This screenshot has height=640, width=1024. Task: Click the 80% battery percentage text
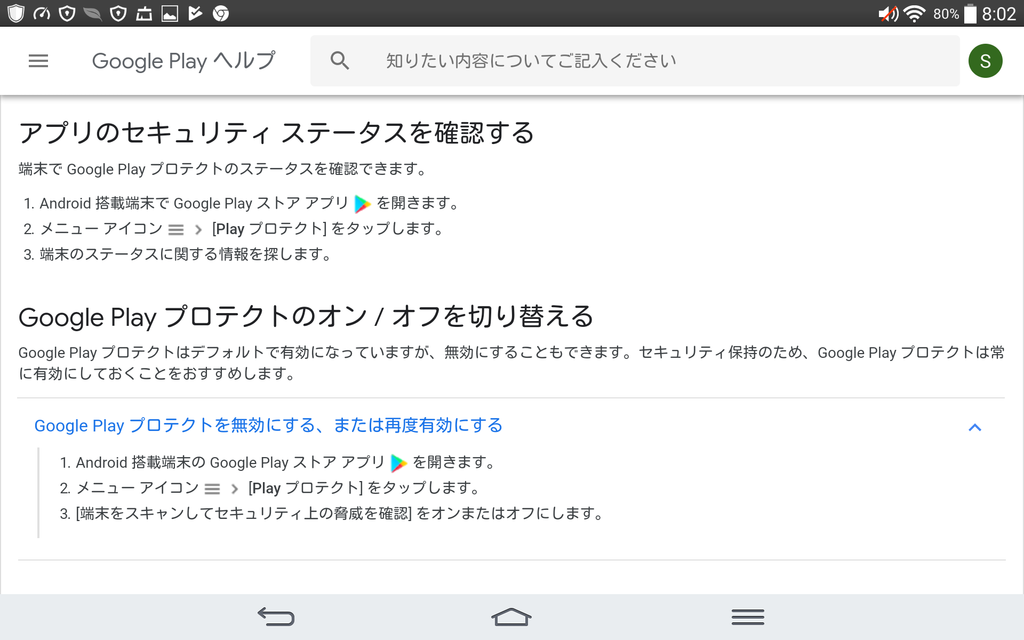[x=946, y=14]
